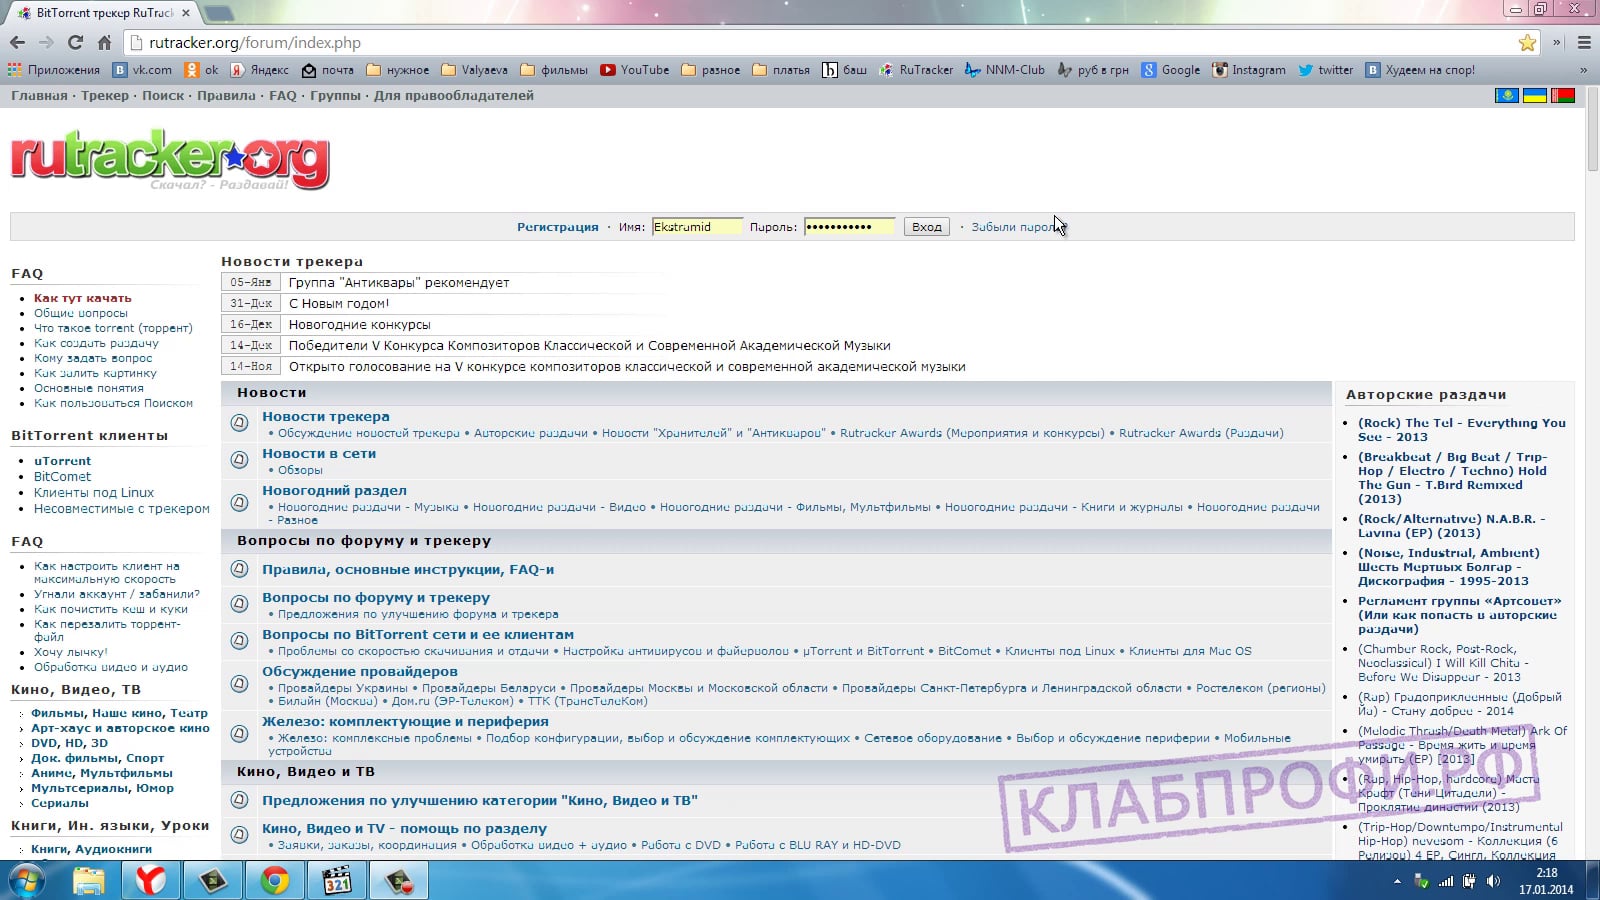The width and height of the screenshot is (1600, 900).
Task: Click the Регистрация link
Action: (x=558, y=227)
